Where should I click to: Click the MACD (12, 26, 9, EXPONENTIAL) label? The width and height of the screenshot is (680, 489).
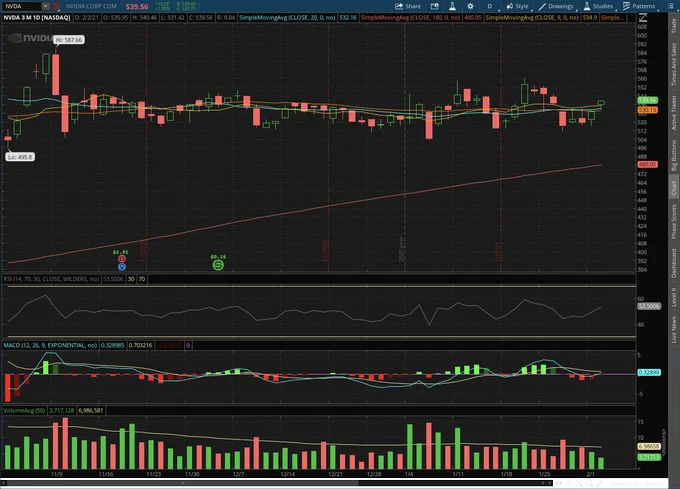(x=50, y=346)
